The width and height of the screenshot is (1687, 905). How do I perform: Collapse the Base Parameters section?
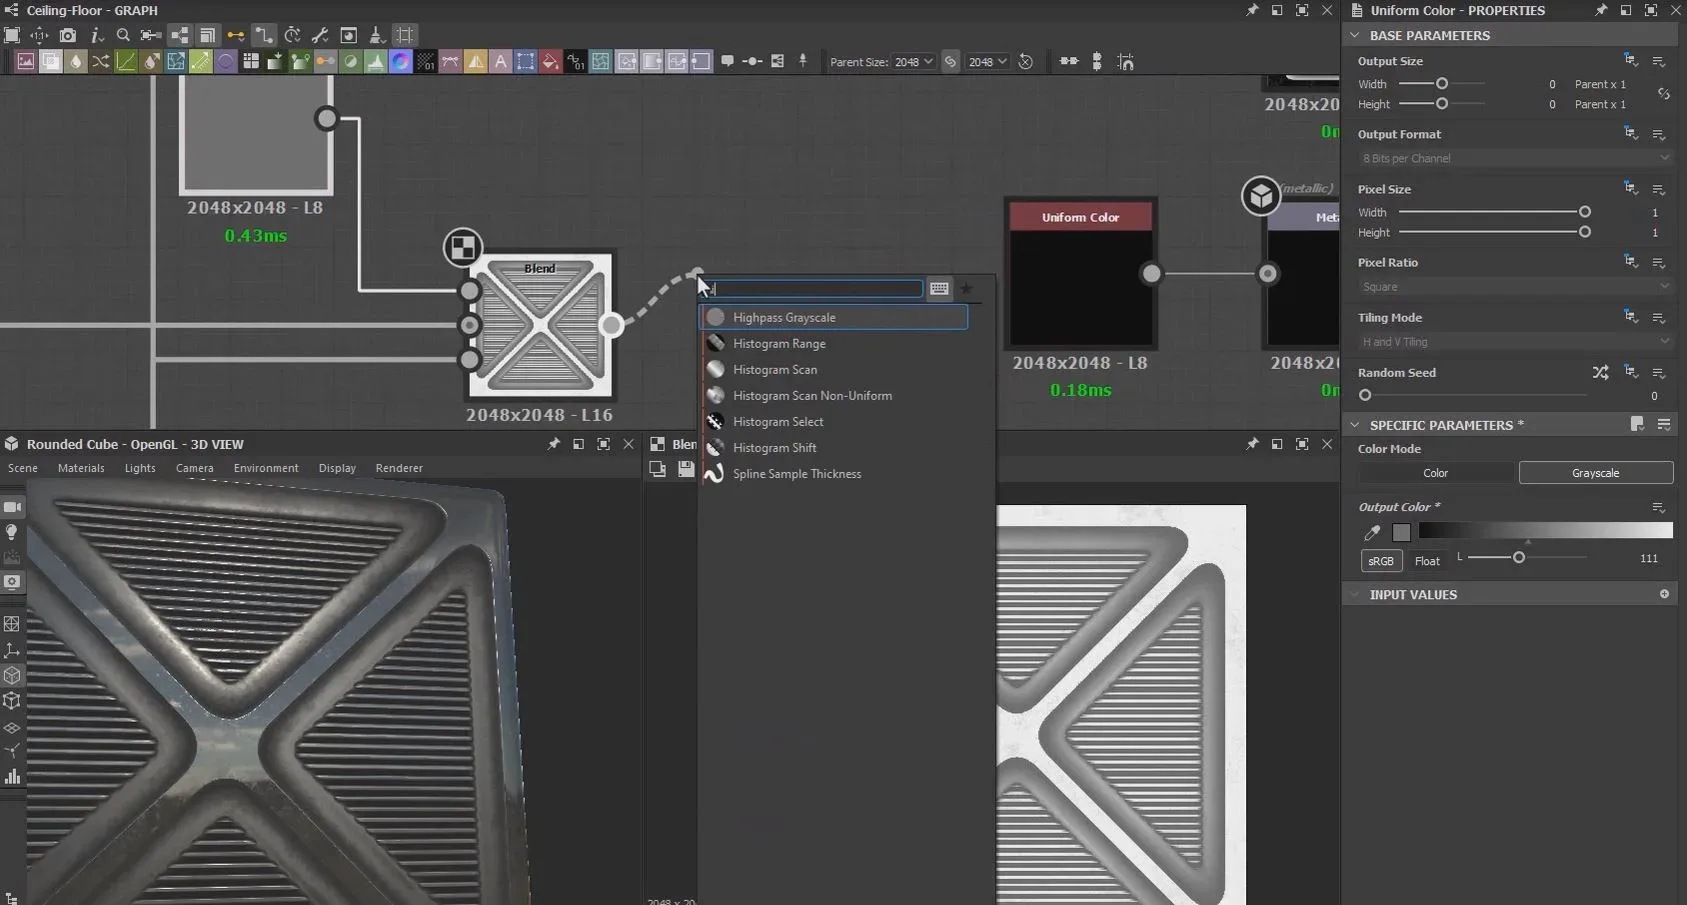coord(1355,35)
